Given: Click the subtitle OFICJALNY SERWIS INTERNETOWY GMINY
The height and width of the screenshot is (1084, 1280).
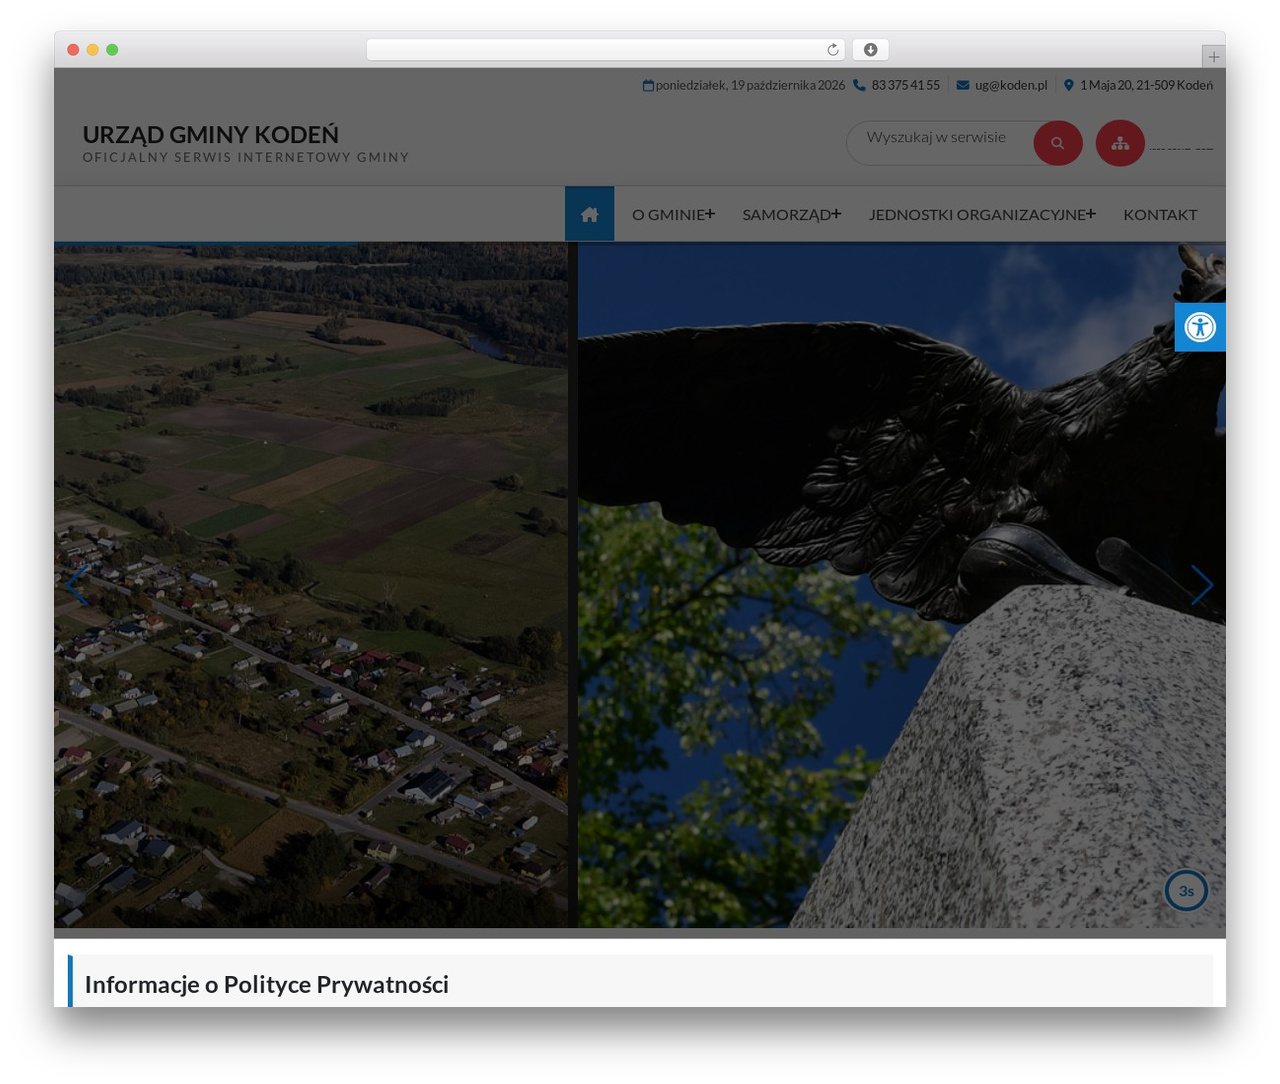Looking at the screenshot, I should tap(246, 157).
